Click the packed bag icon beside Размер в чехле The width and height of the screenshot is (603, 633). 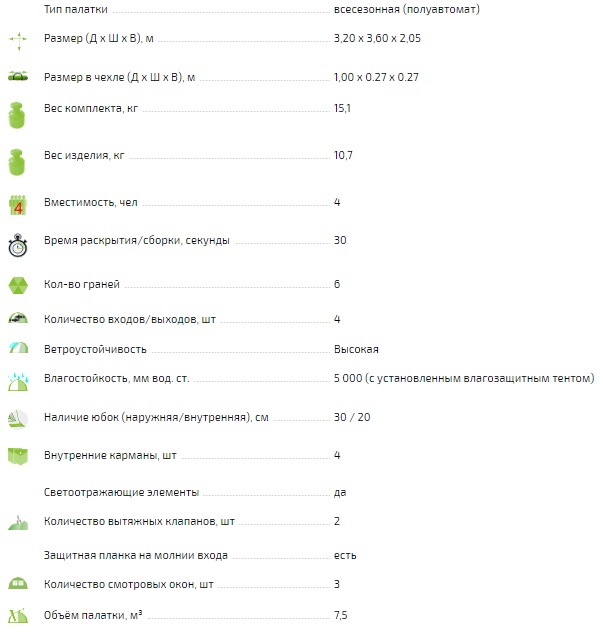coord(18,76)
